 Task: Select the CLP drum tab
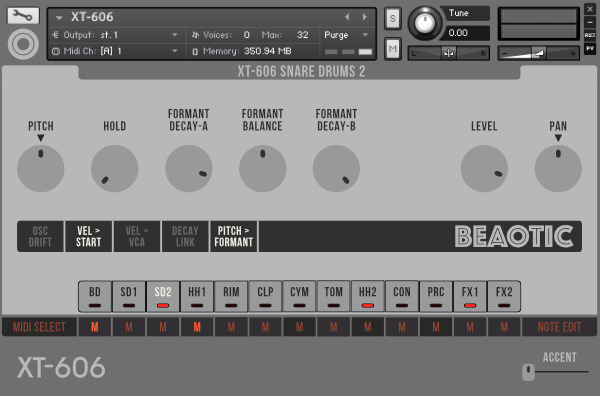[x=265, y=297]
